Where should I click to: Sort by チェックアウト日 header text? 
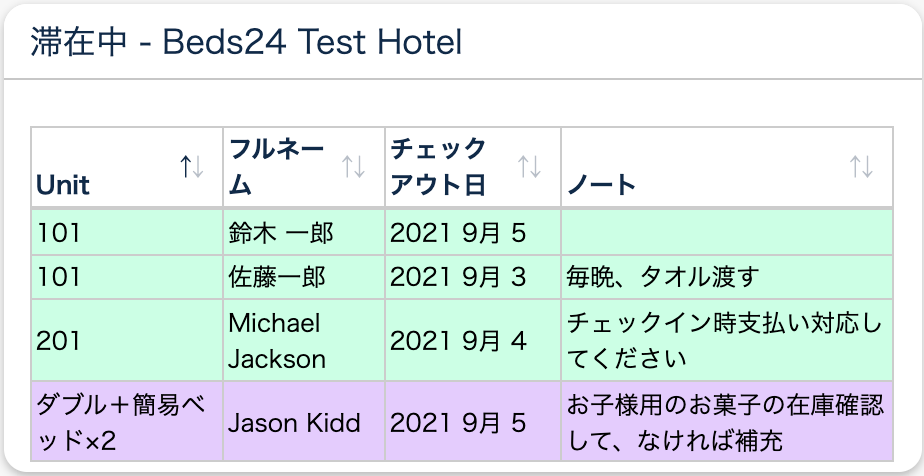tap(438, 167)
